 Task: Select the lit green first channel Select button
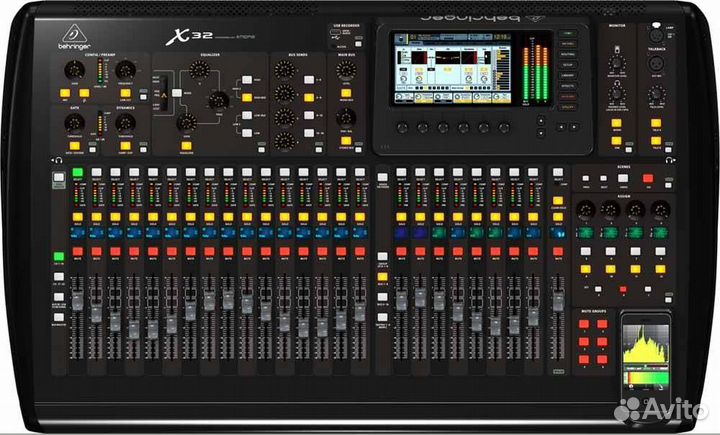click(78, 172)
